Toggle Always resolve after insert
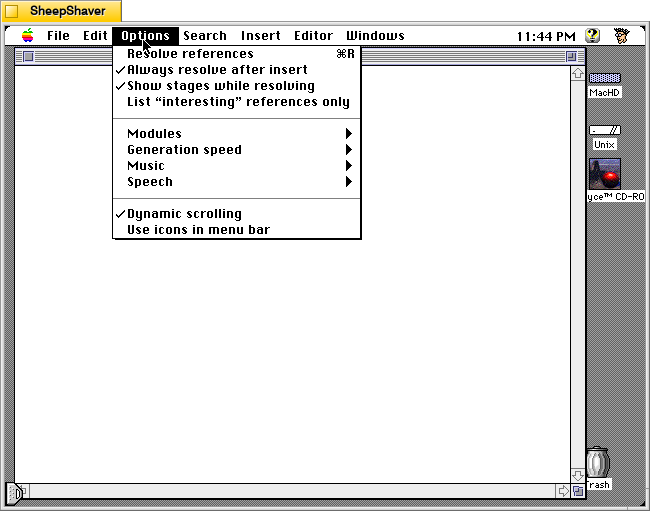 pos(237,70)
